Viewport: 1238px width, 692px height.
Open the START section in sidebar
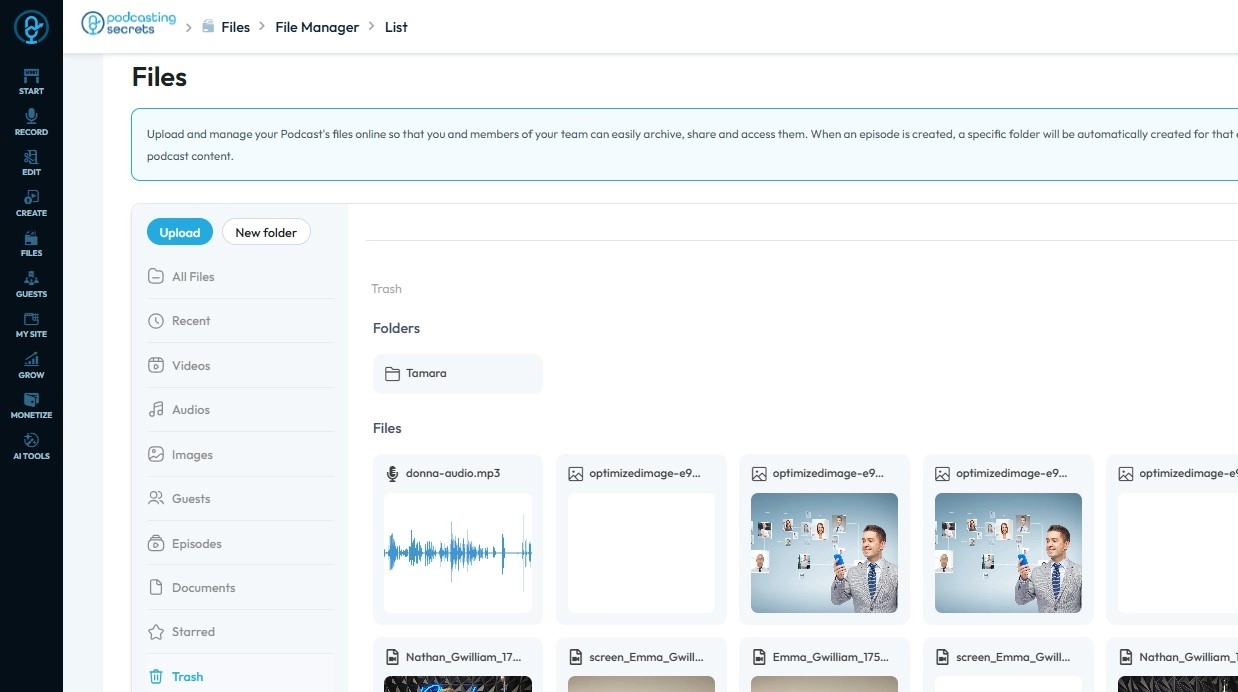[31, 82]
